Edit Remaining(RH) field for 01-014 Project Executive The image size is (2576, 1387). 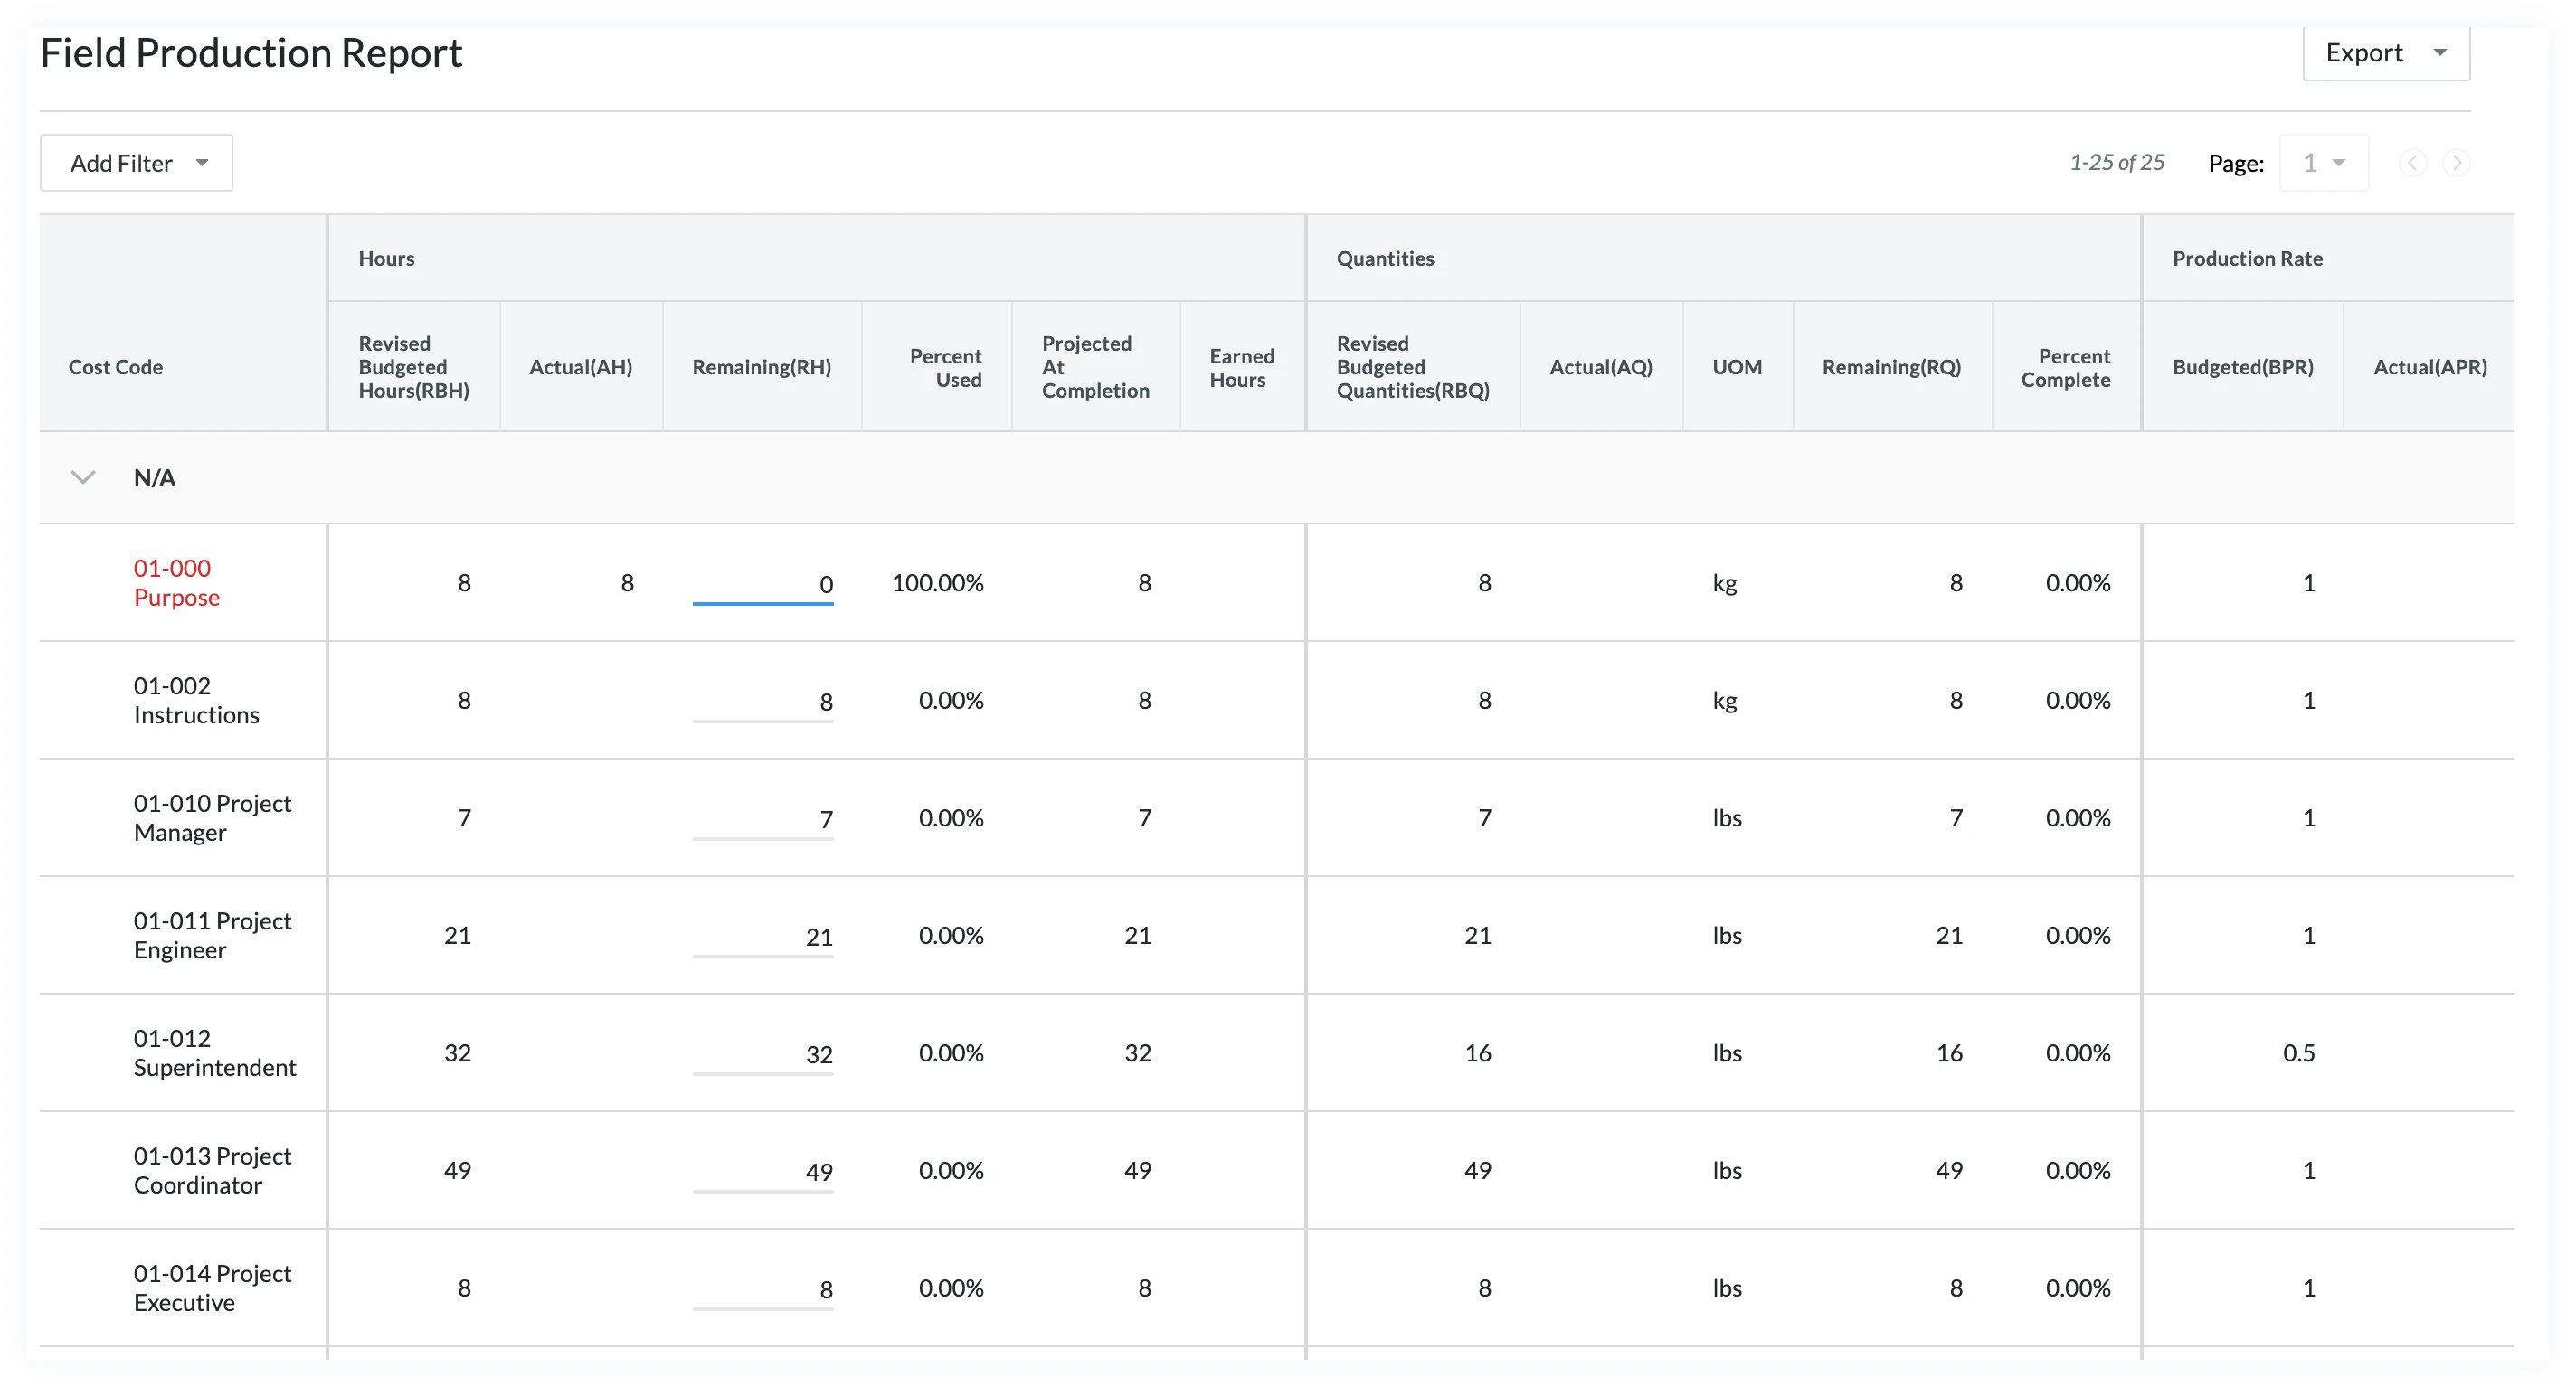pos(763,1290)
